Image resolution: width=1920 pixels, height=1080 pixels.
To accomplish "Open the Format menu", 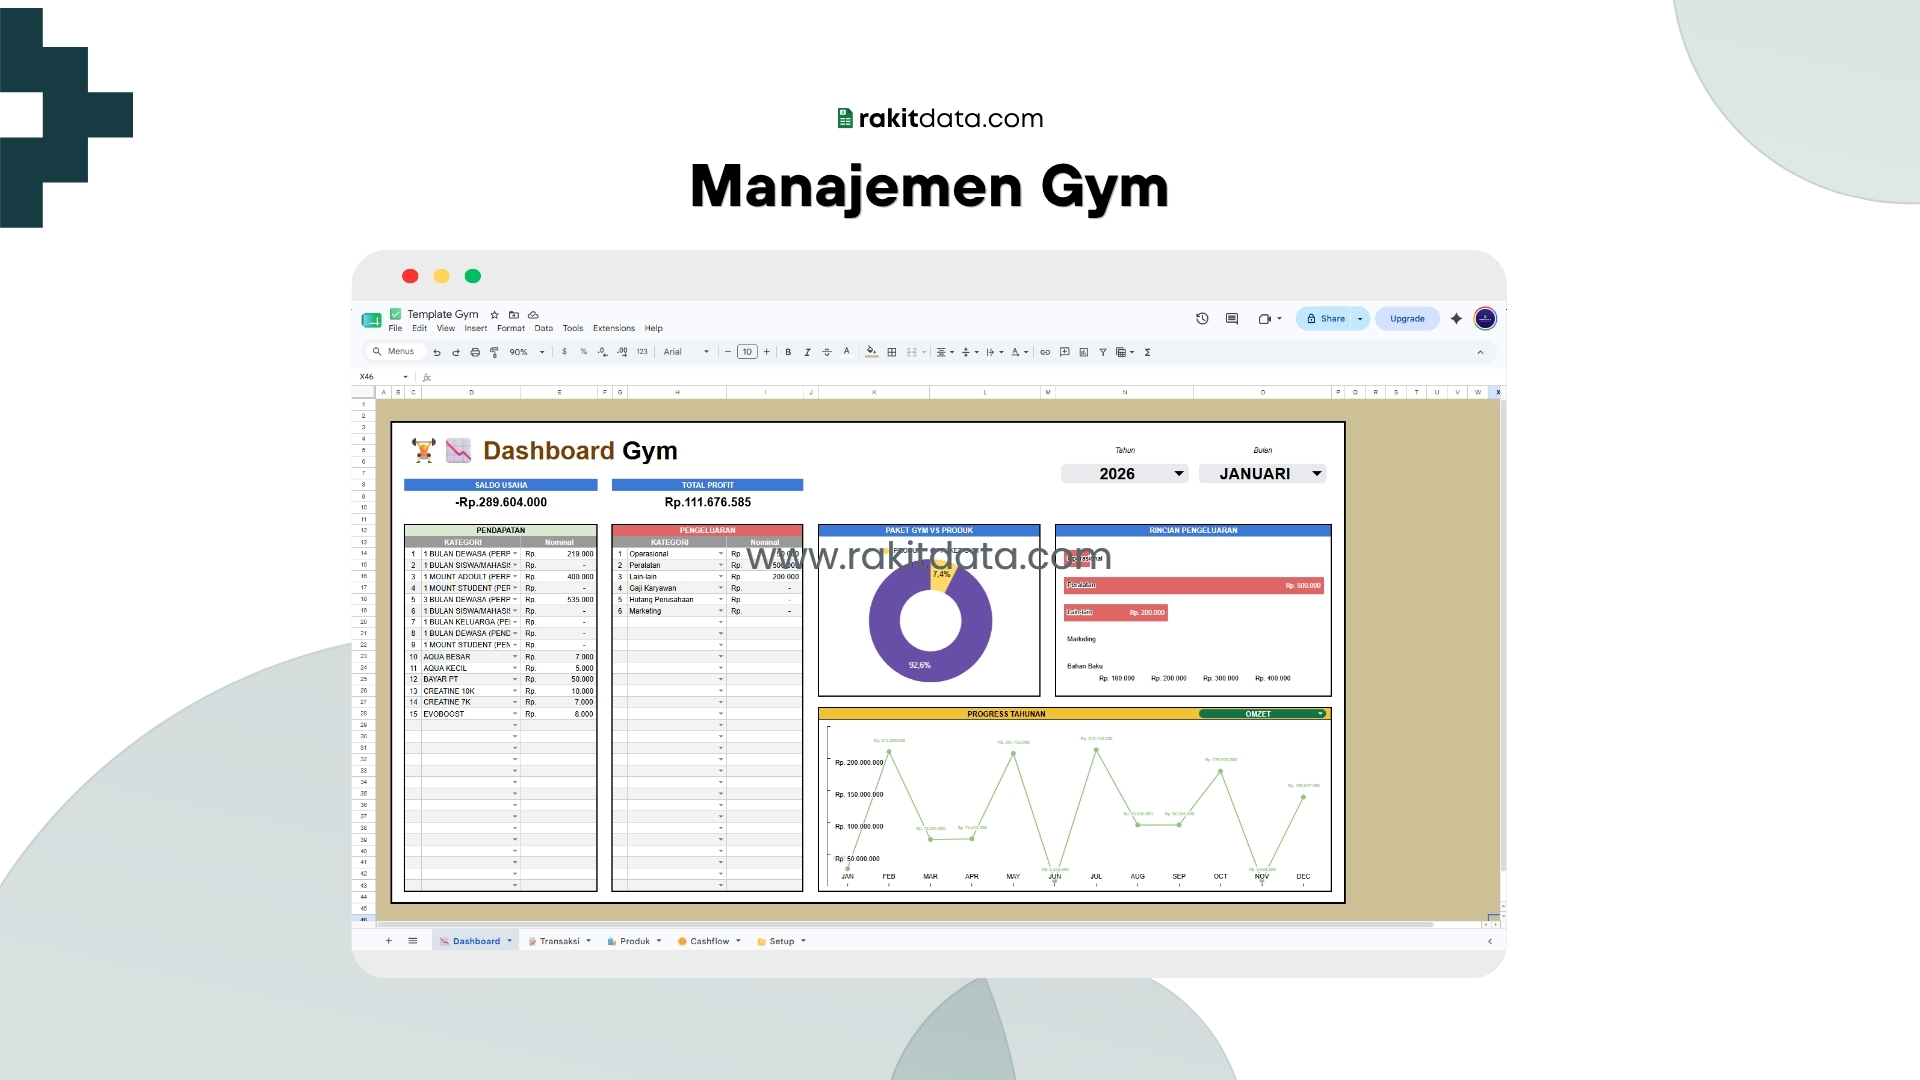I will pos(511,328).
